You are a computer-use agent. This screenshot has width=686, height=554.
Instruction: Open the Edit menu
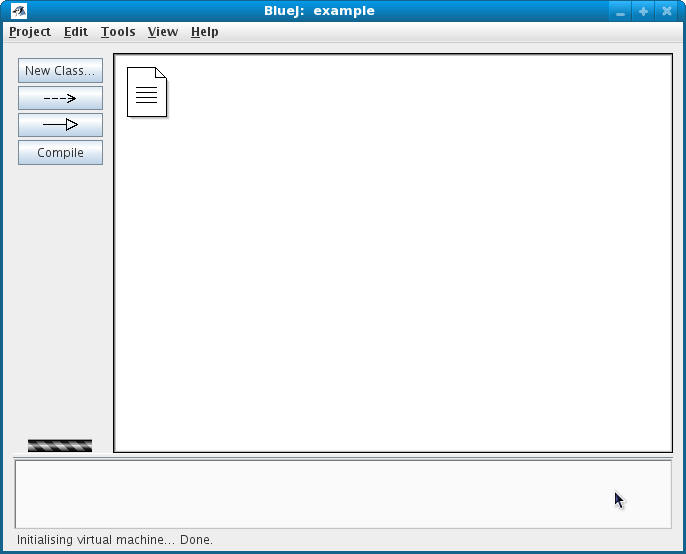pyautogui.click(x=76, y=32)
